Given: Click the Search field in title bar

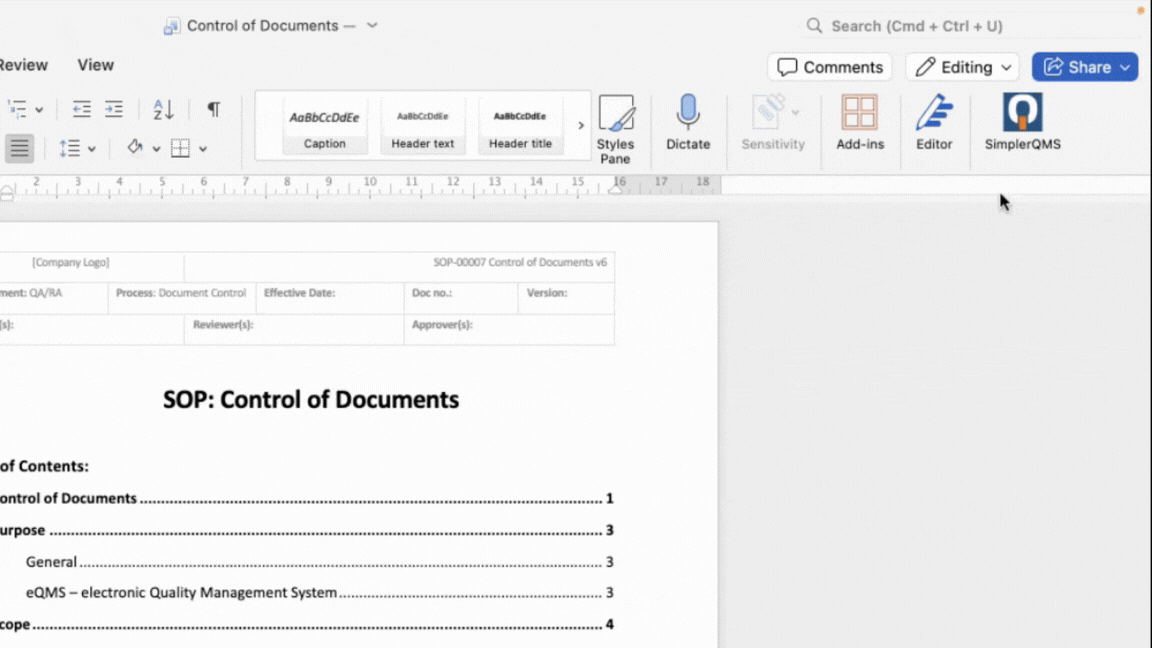Looking at the screenshot, I should click(916, 26).
